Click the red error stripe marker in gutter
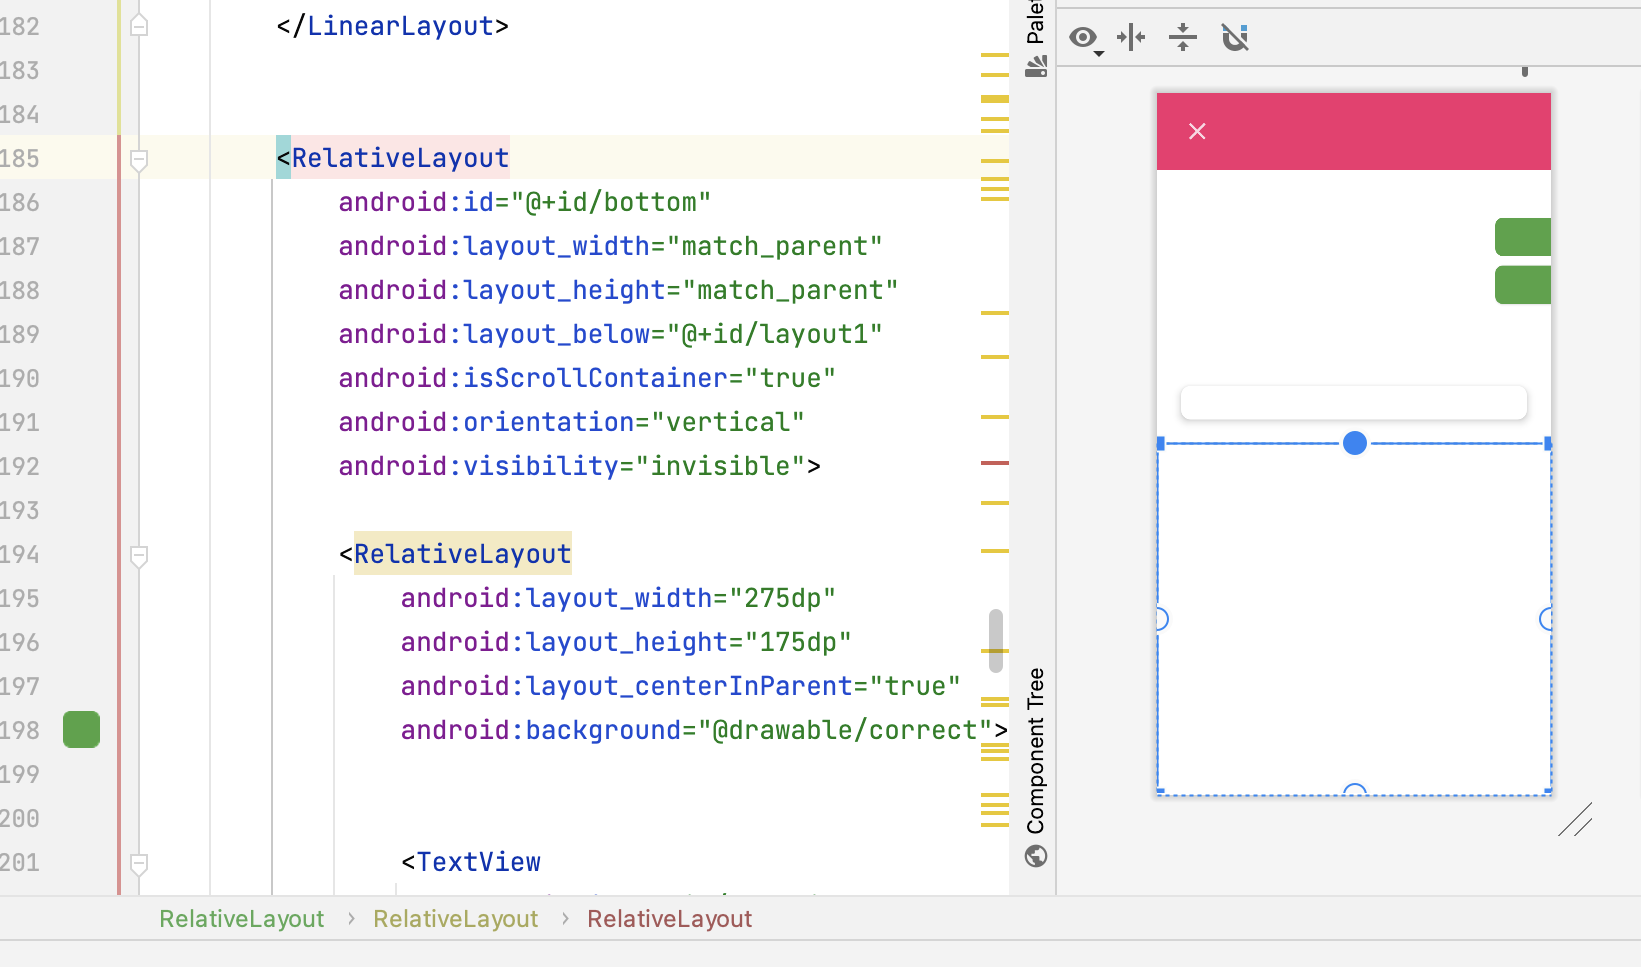 pyautogui.click(x=995, y=463)
